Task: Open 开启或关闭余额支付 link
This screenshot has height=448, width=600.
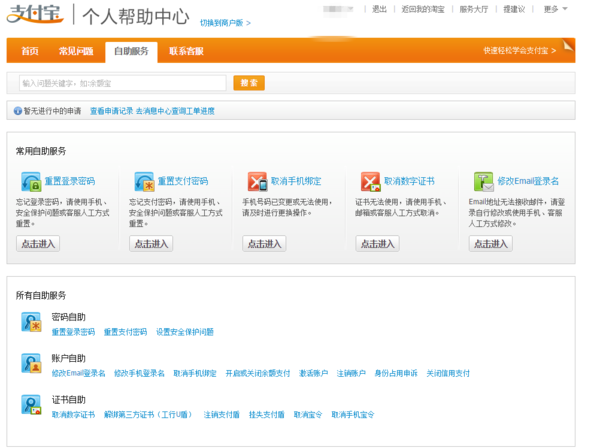Action: [258, 373]
